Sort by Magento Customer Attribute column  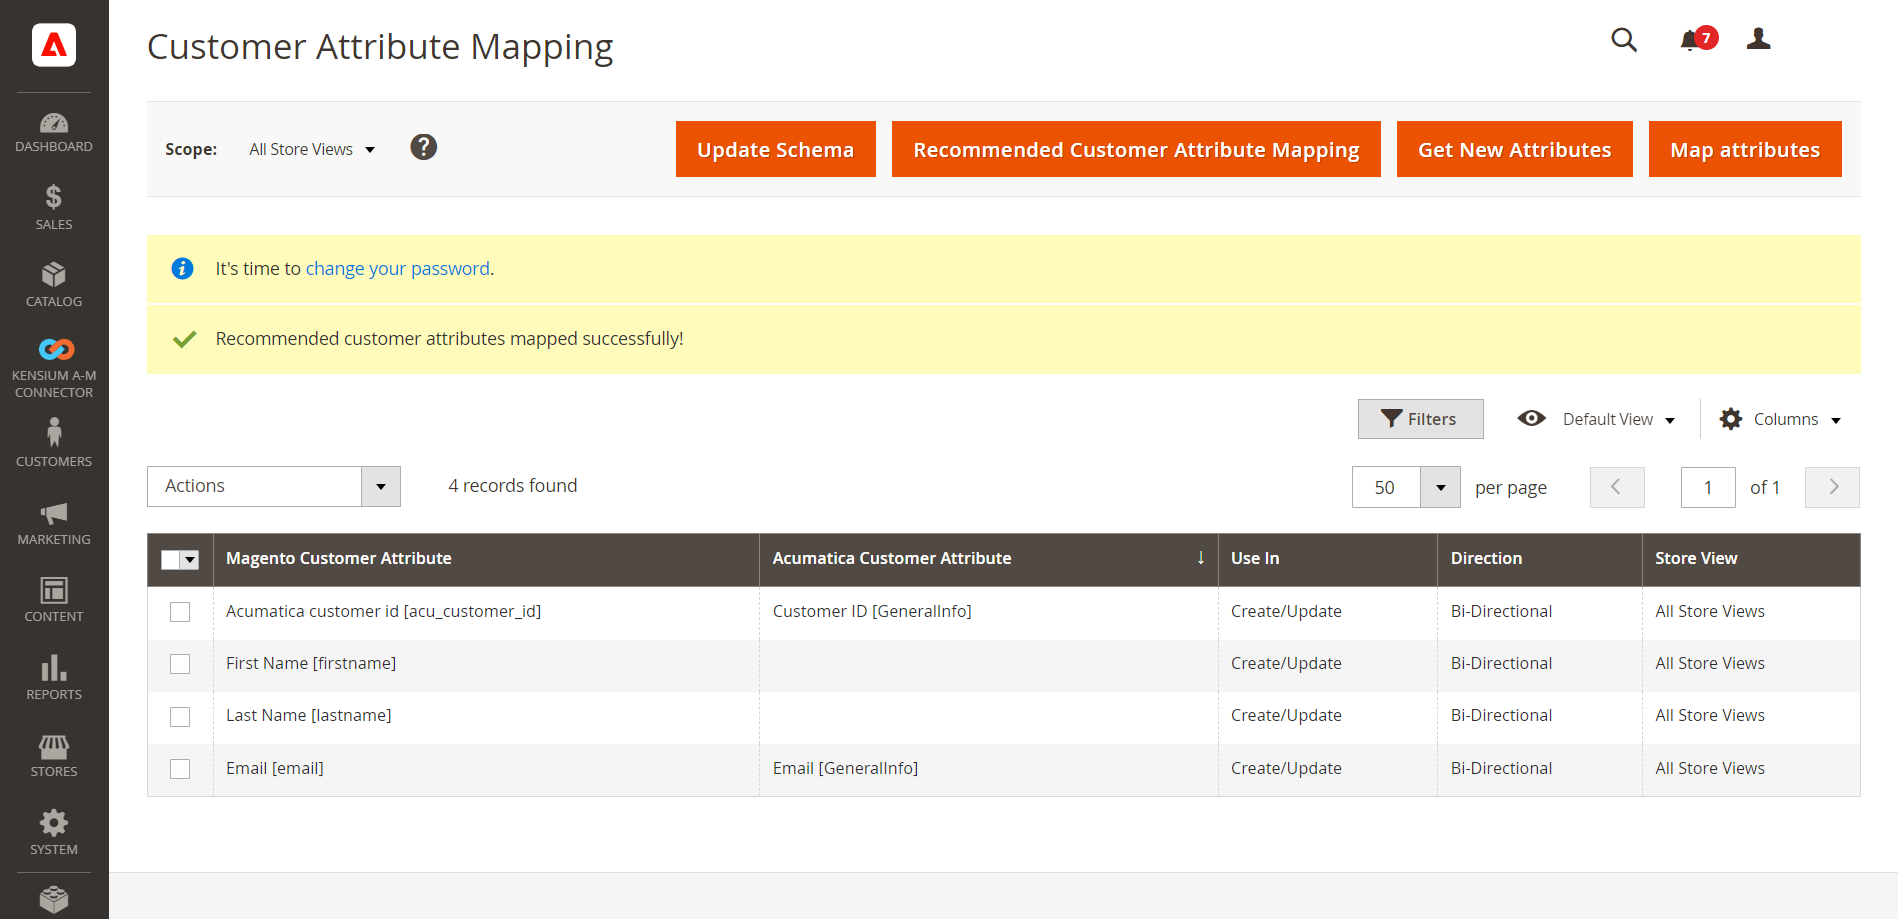[x=486, y=559]
